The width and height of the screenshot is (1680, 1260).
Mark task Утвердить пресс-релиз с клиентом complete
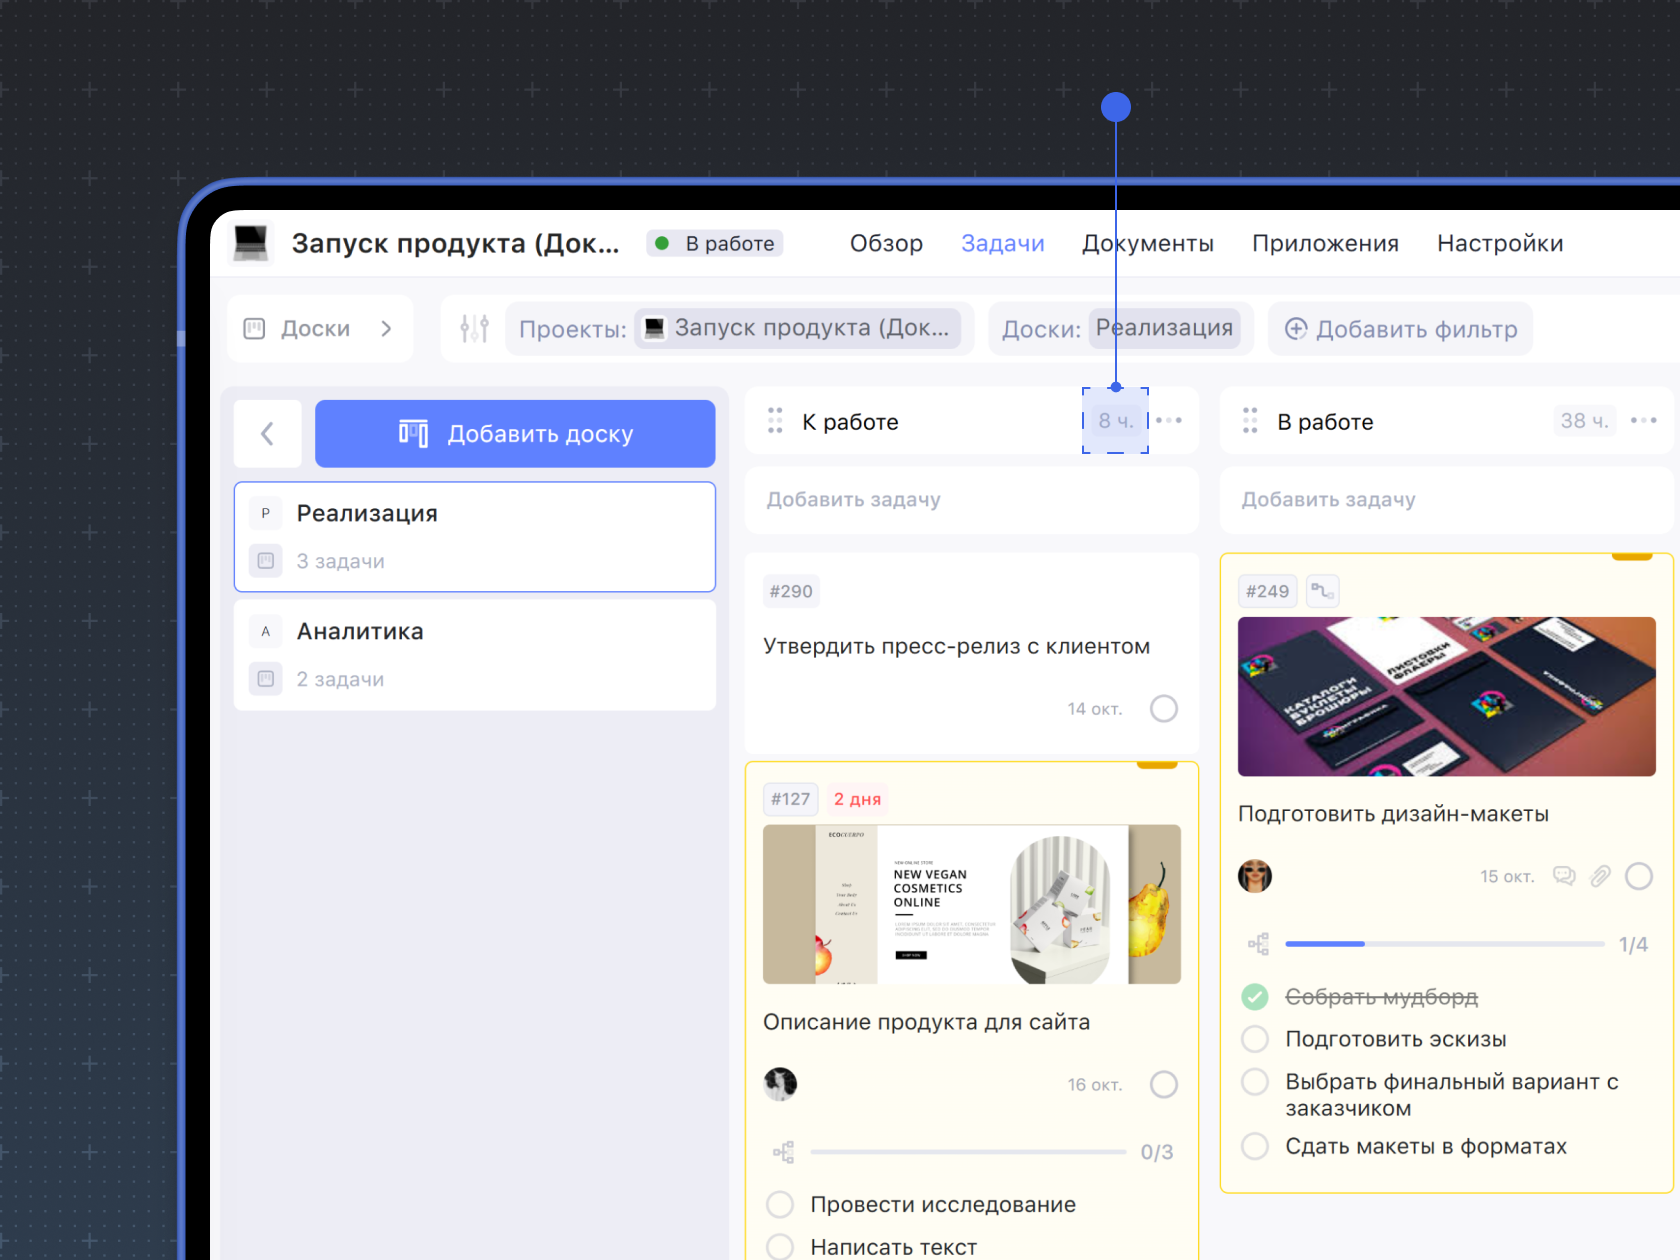point(1163,709)
